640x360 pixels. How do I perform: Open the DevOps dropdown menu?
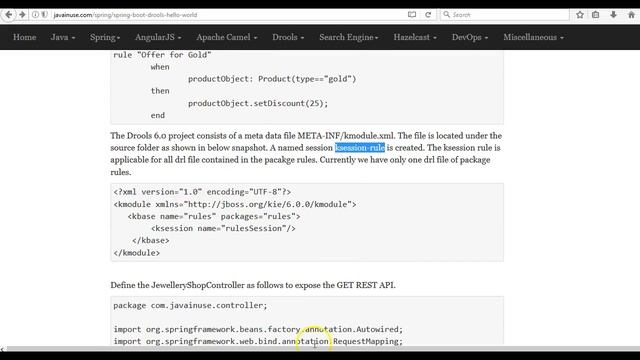click(x=470, y=37)
